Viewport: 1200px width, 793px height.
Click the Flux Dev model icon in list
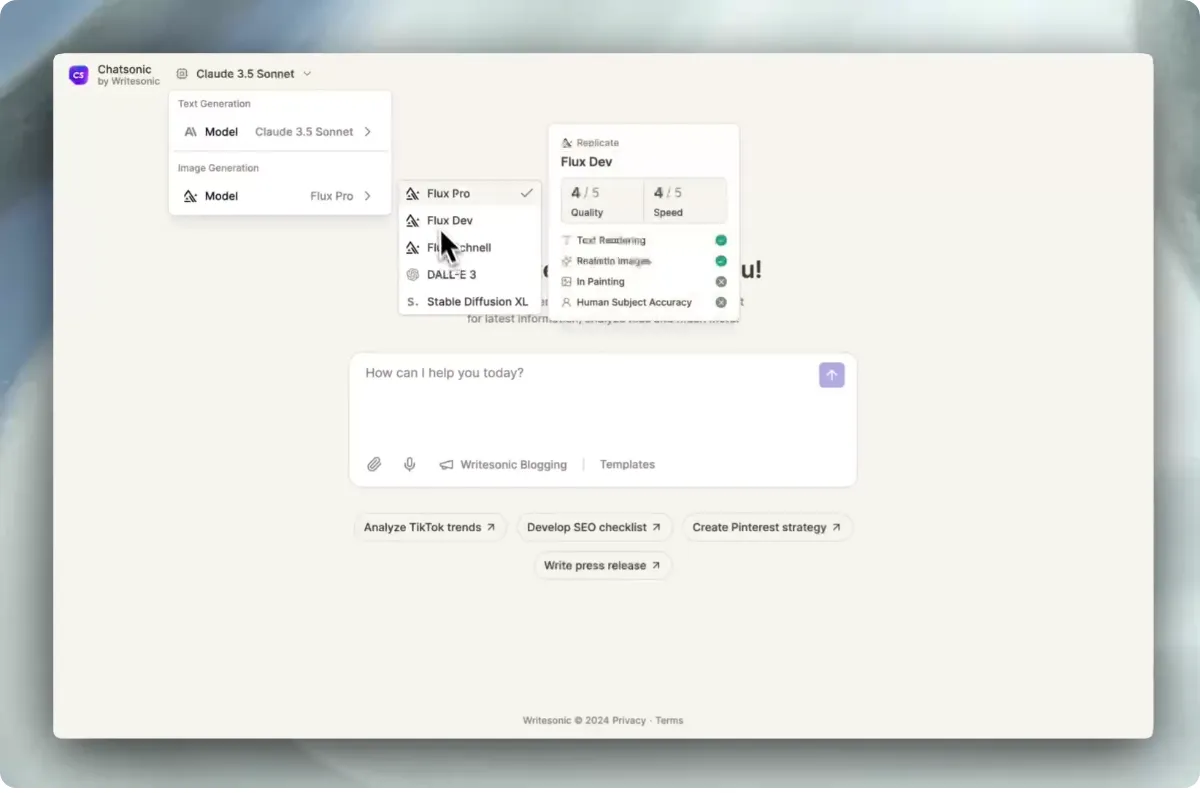tap(412, 221)
